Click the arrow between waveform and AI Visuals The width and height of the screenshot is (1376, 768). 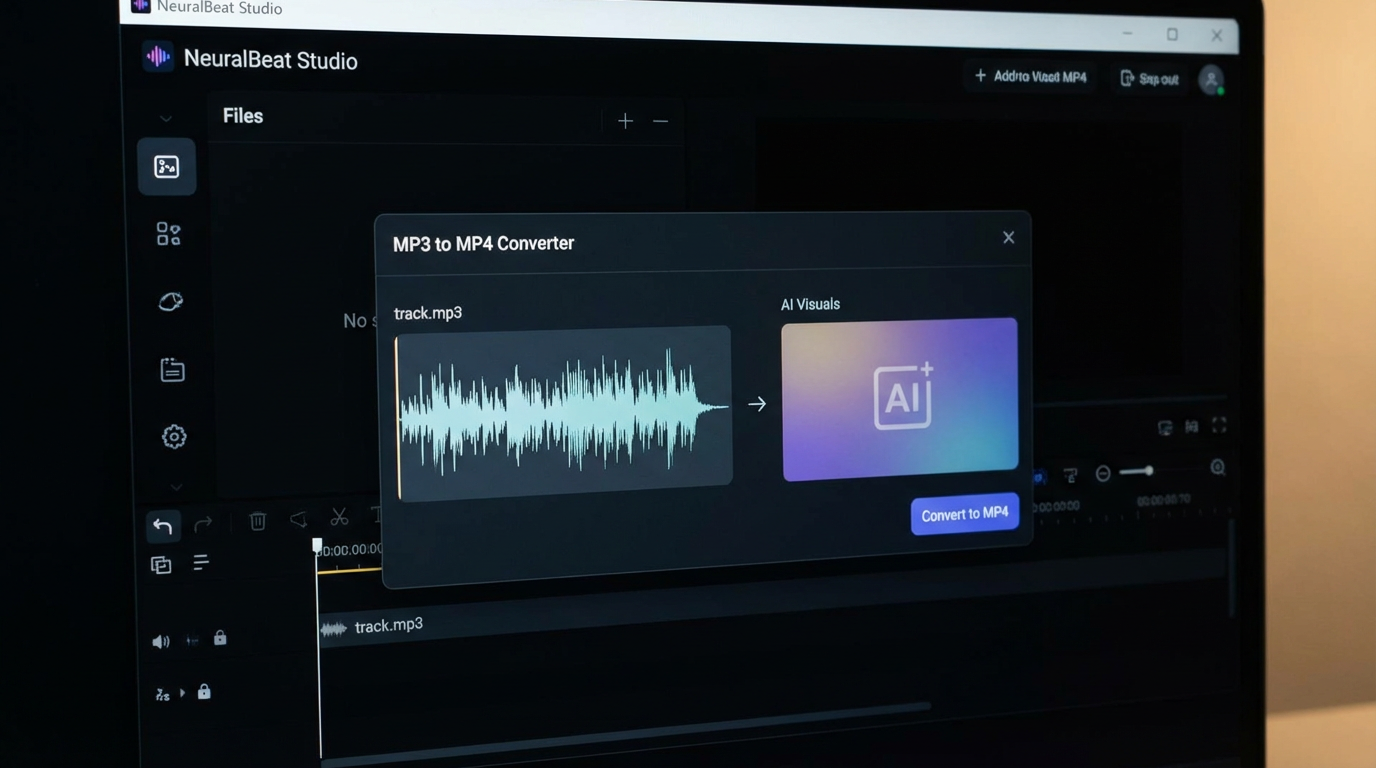point(757,404)
